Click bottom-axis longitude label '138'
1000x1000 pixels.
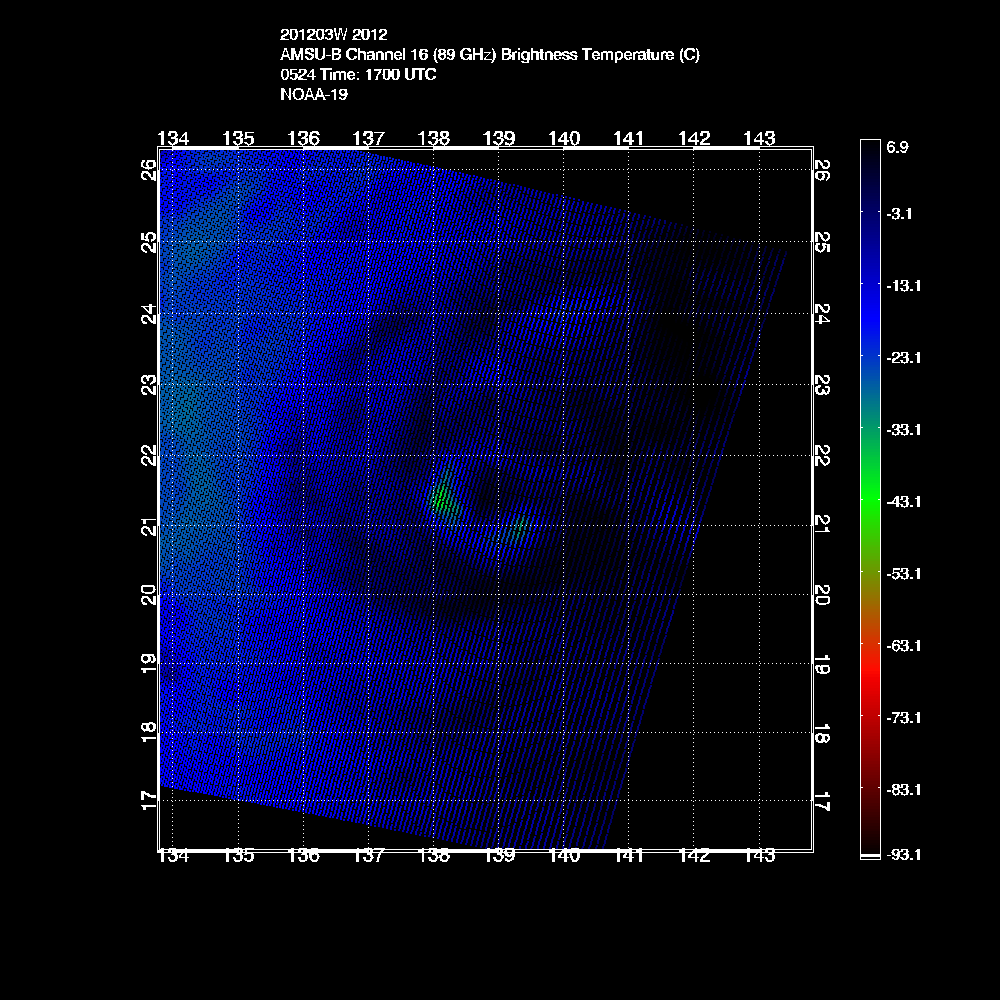pos(434,856)
